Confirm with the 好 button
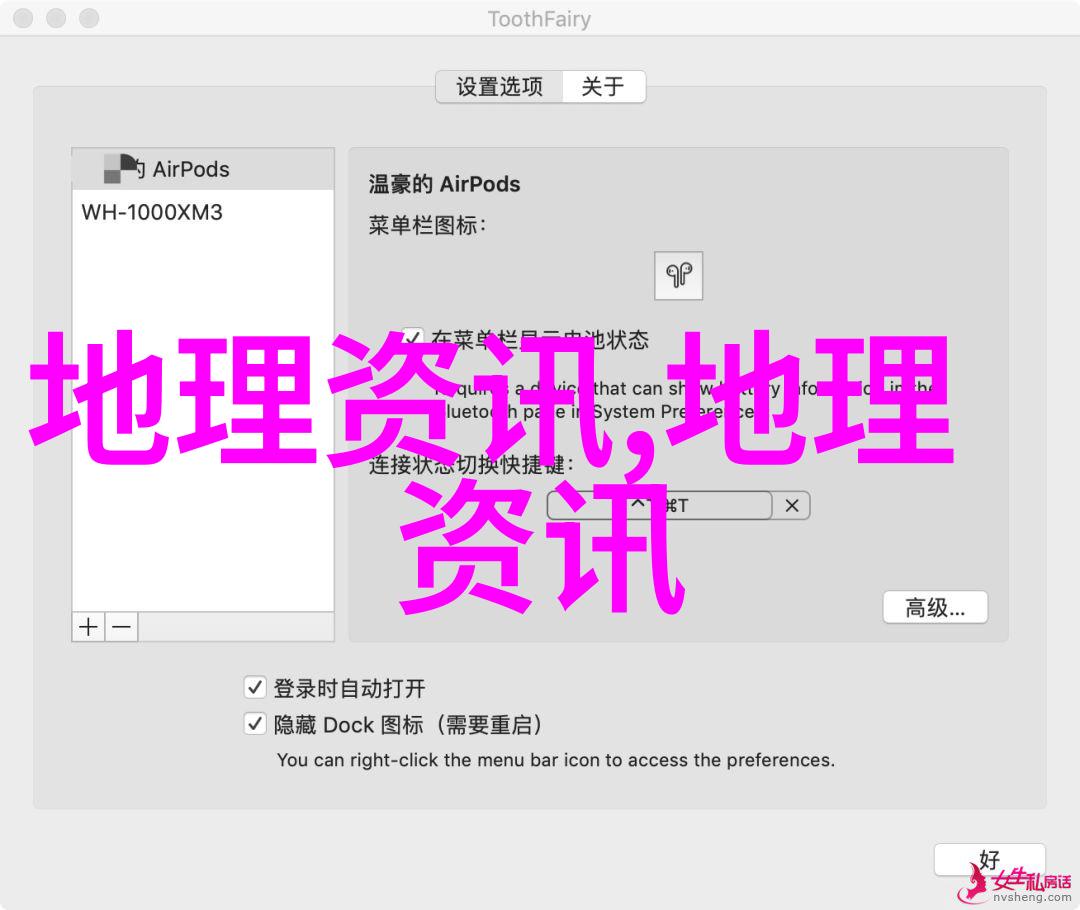This screenshot has width=1080, height=910. (x=989, y=860)
